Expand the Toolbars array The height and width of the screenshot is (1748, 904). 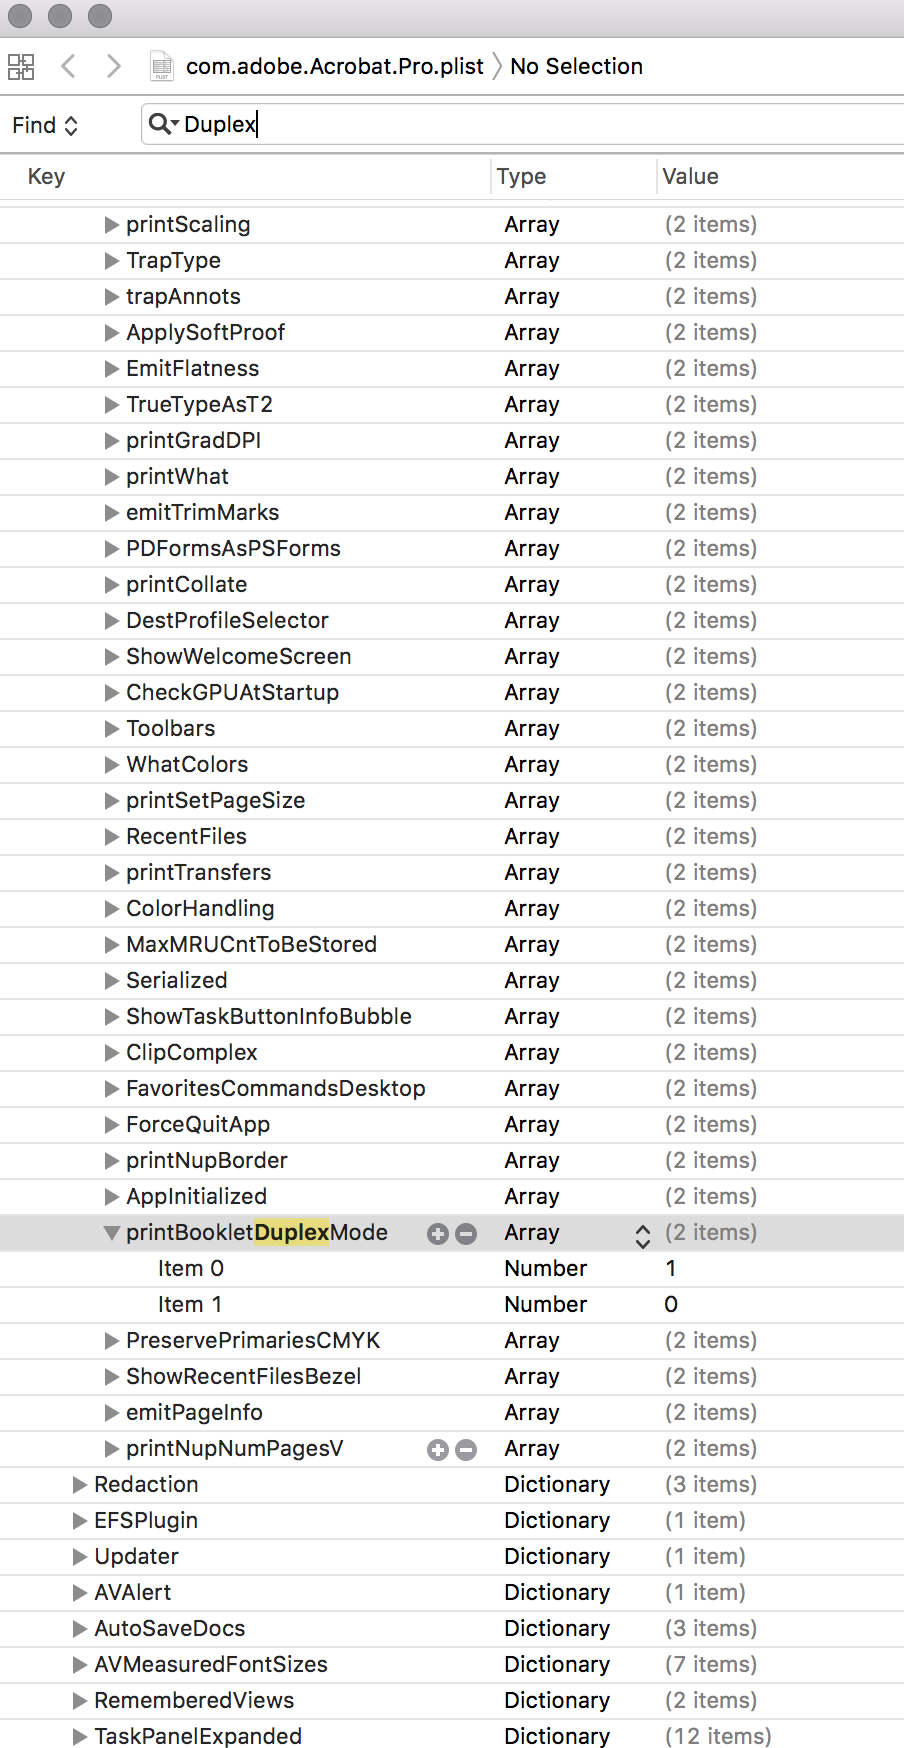[x=112, y=729]
